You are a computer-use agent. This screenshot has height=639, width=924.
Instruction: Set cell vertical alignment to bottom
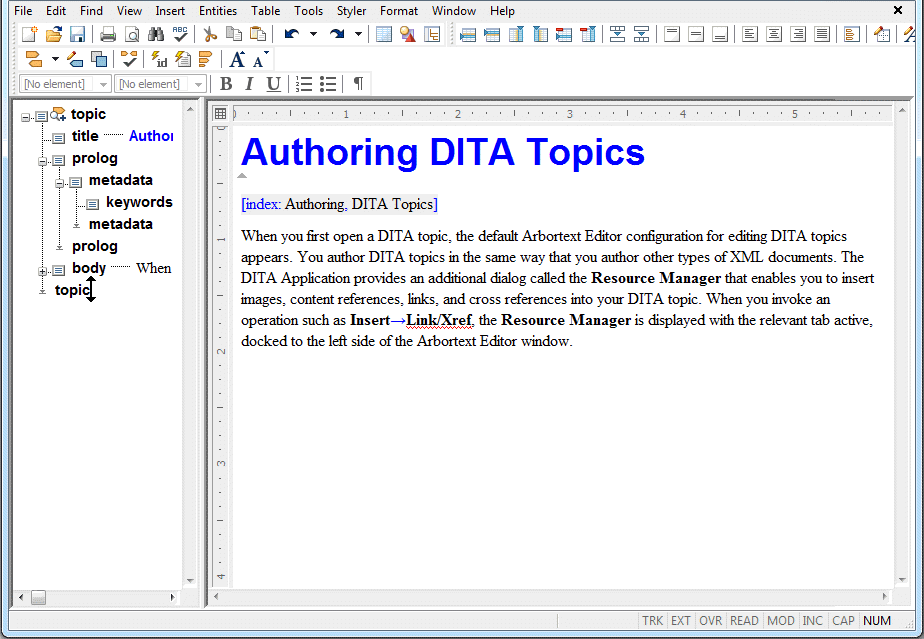coord(720,34)
